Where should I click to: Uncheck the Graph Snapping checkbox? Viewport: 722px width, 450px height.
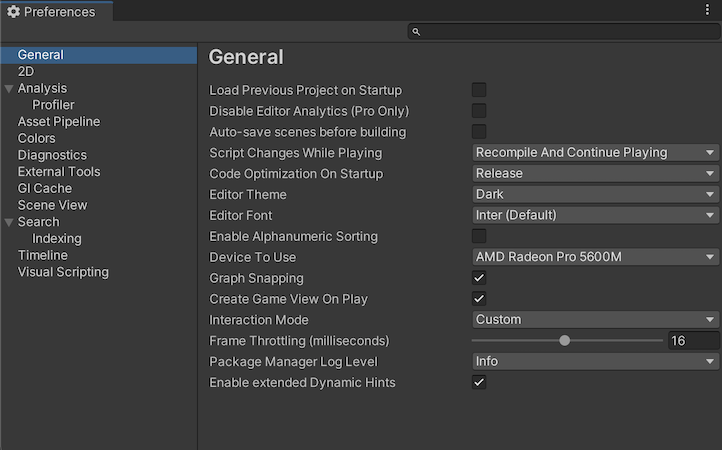click(x=479, y=278)
